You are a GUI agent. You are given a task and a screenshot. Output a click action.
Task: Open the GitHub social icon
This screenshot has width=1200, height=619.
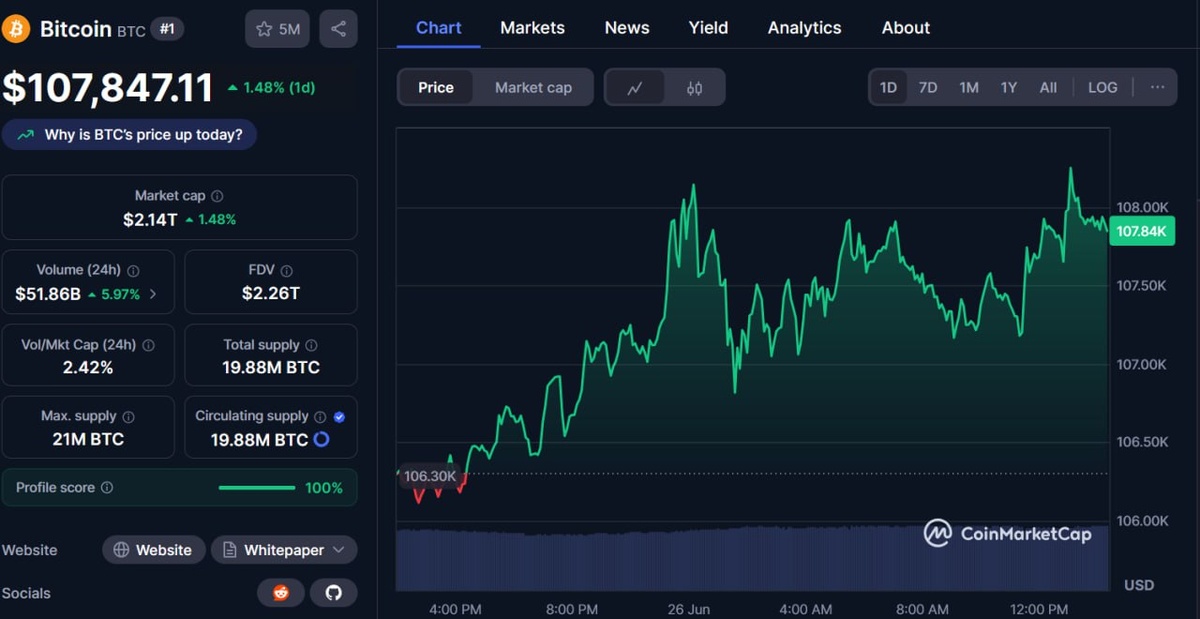(334, 593)
